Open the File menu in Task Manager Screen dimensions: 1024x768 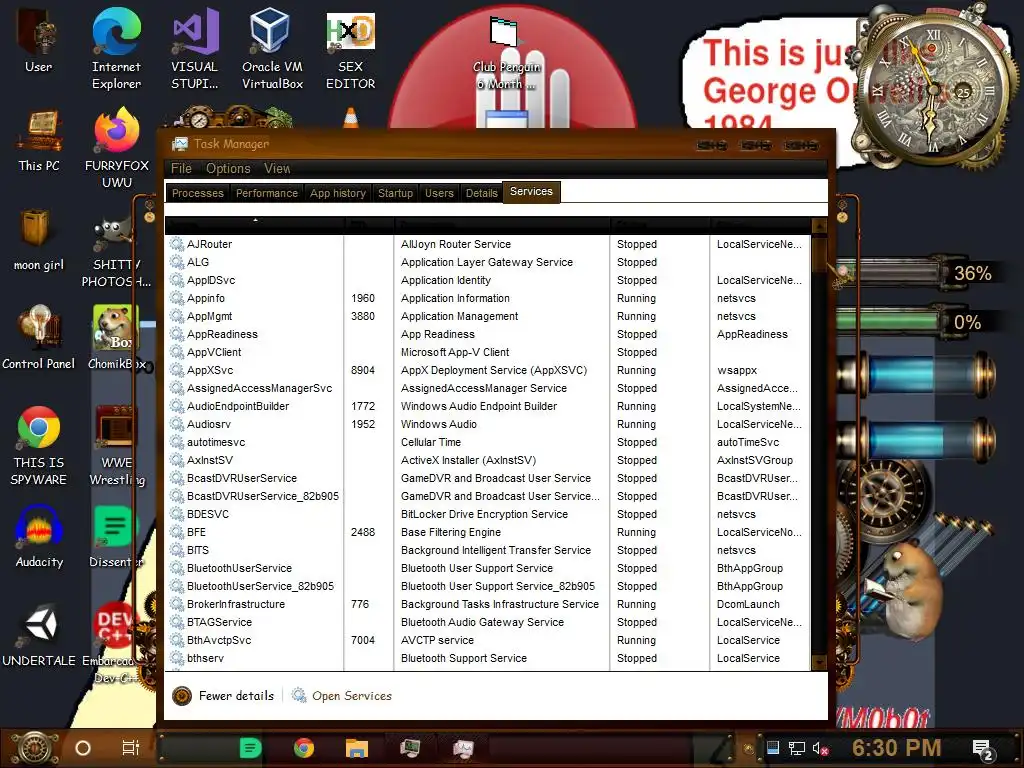click(x=181, y=168)
